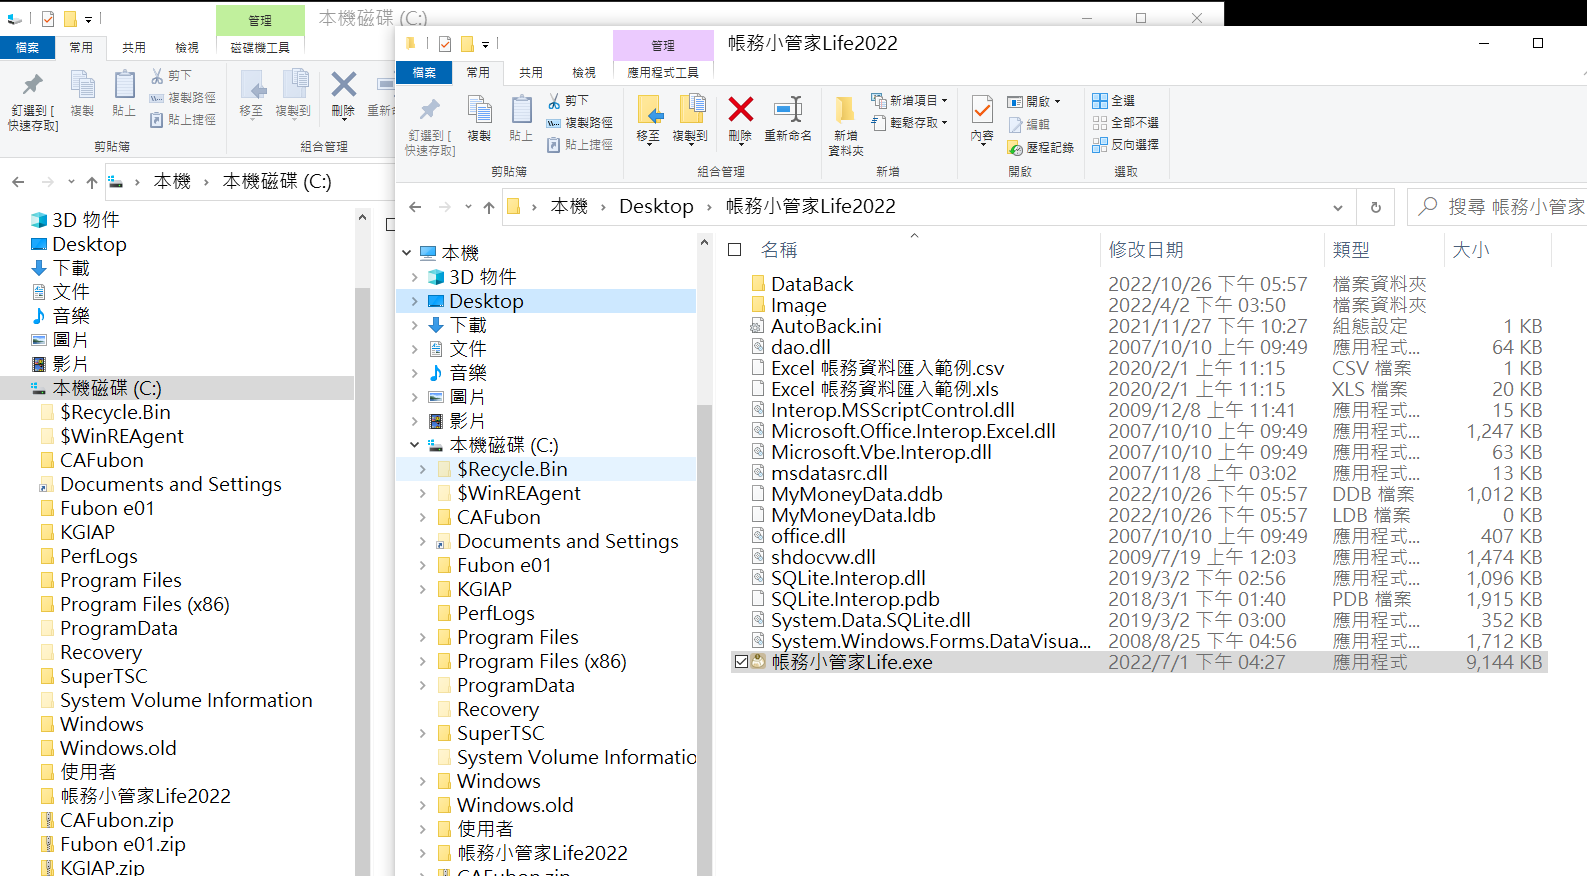Go back using front window back arrow

pos(416,207)
